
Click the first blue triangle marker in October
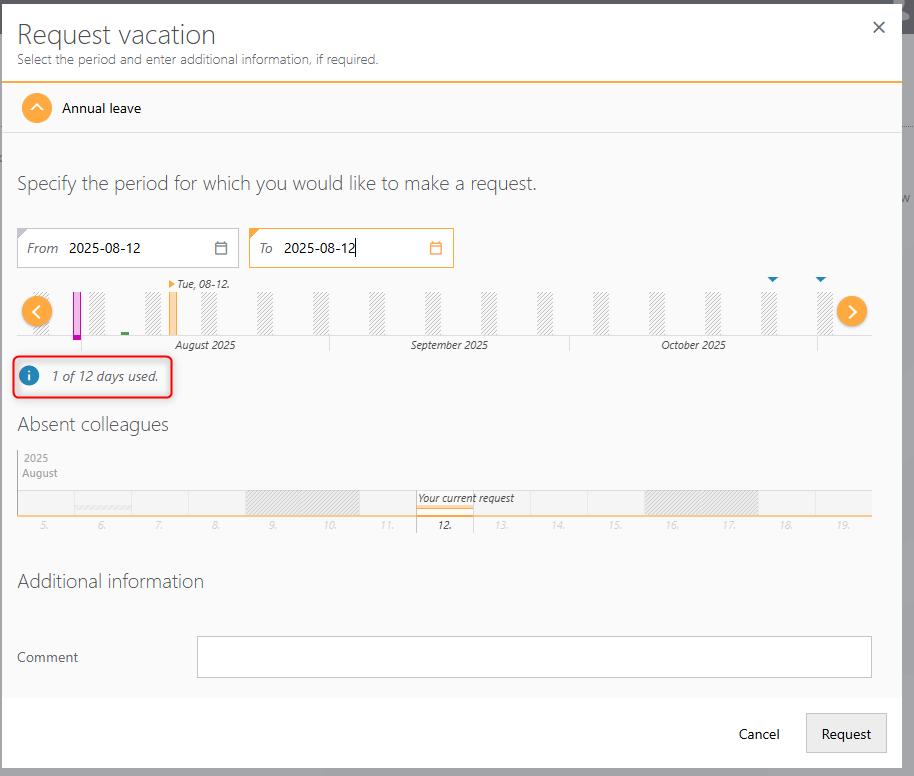[772, 279]
